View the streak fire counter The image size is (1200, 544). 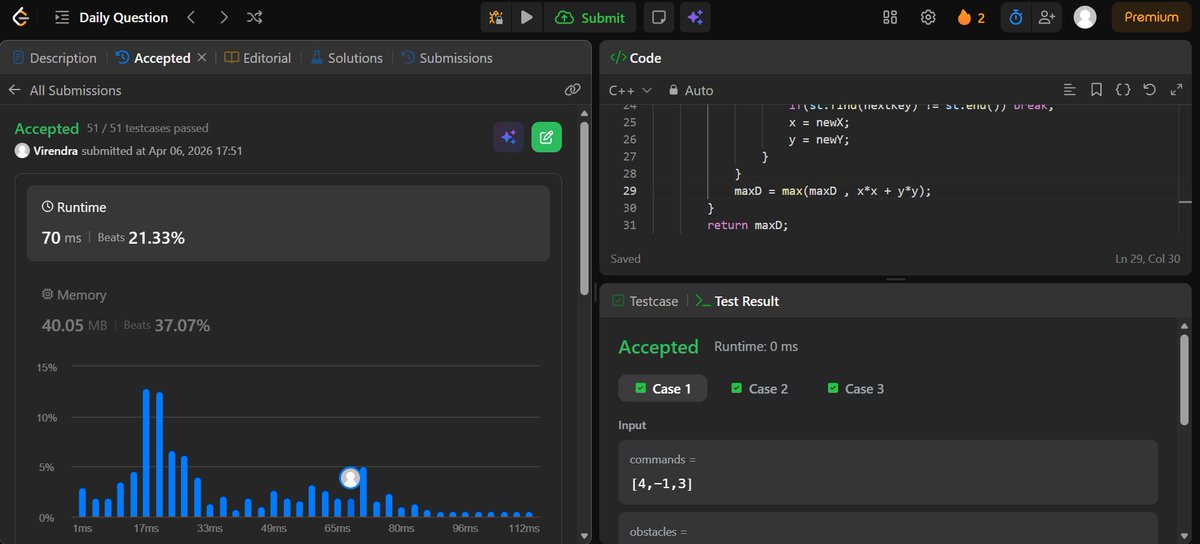[971, 17]
